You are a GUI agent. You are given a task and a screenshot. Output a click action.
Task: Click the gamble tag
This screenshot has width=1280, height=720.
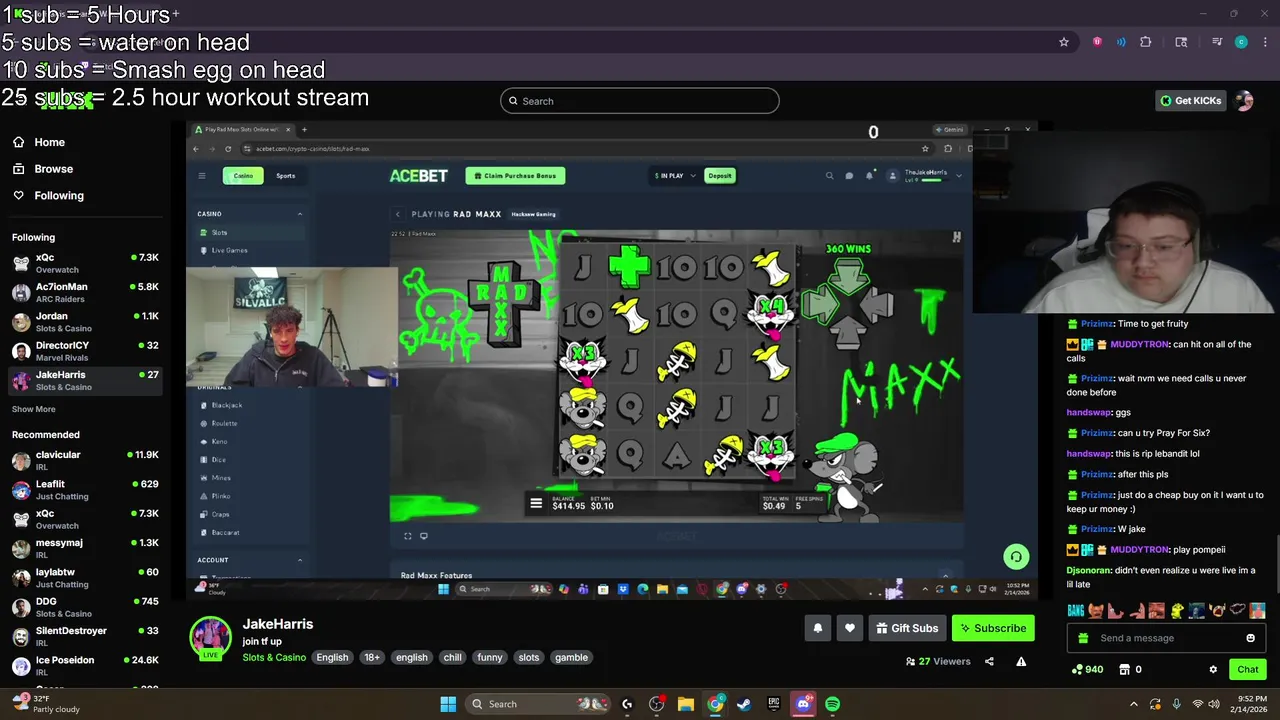click(571, 657)
